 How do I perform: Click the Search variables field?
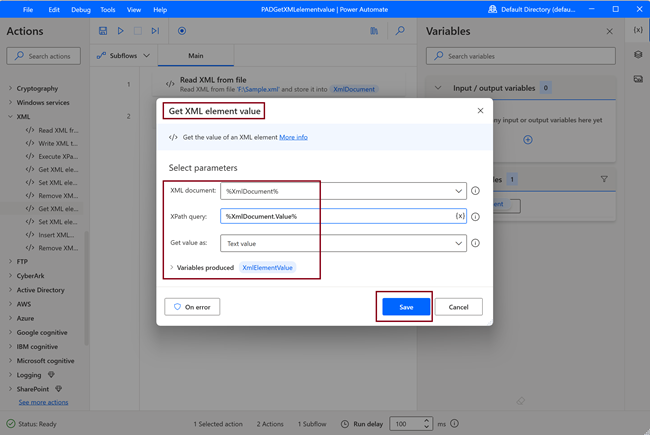pos(521,56)
